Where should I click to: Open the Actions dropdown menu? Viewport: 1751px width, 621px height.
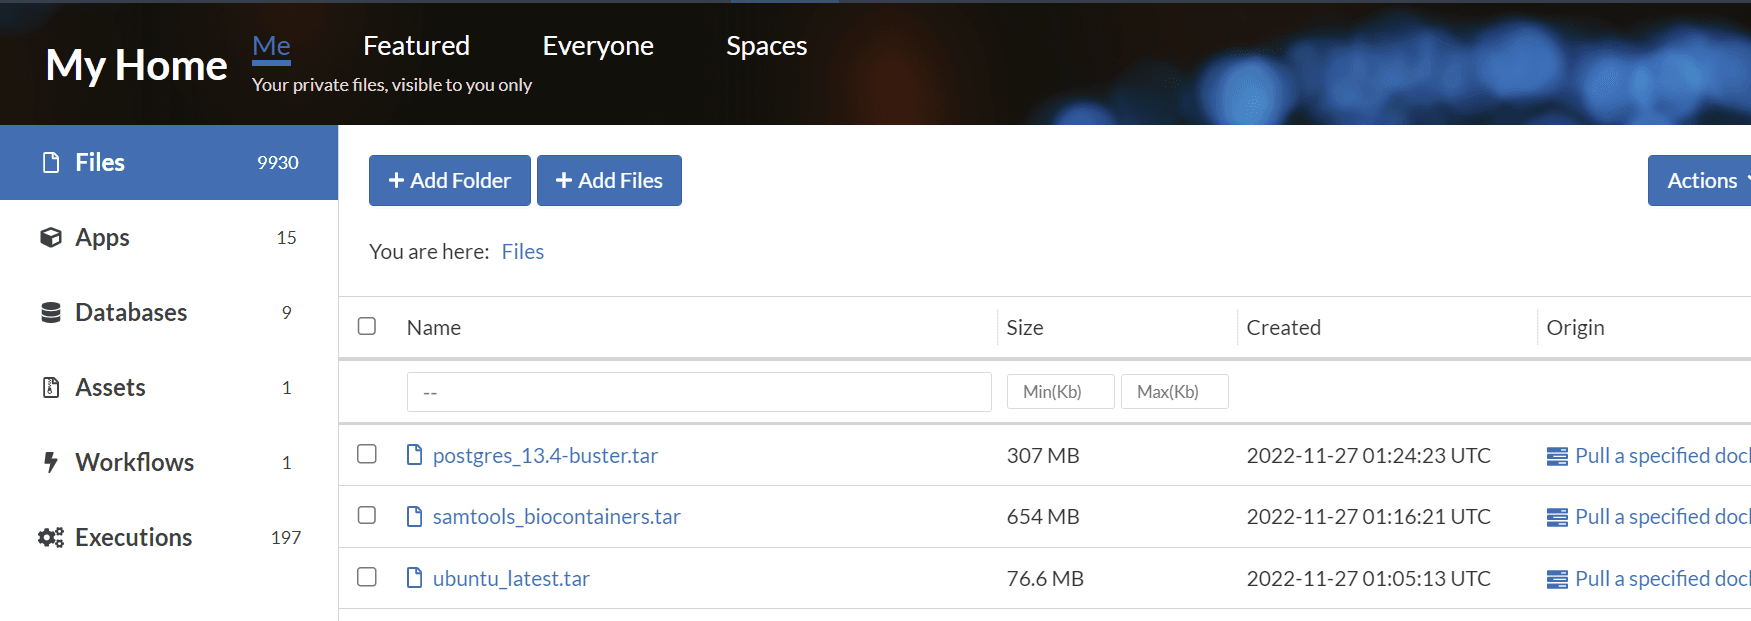point(1702,181)
